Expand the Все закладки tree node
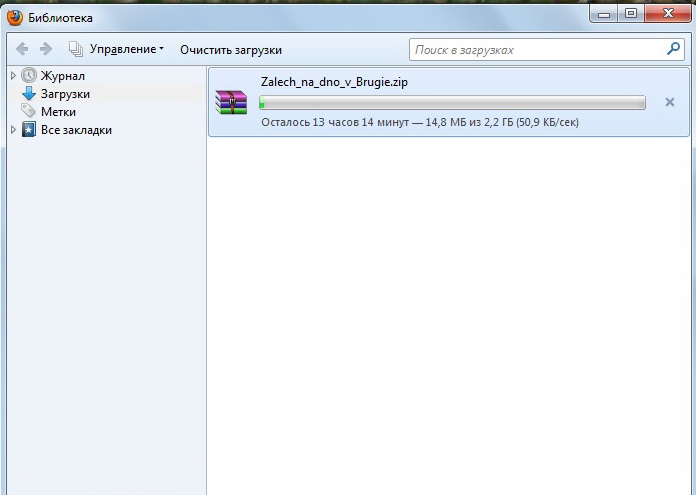The height and width of the screenshot is (495, 696). point(13,130)
